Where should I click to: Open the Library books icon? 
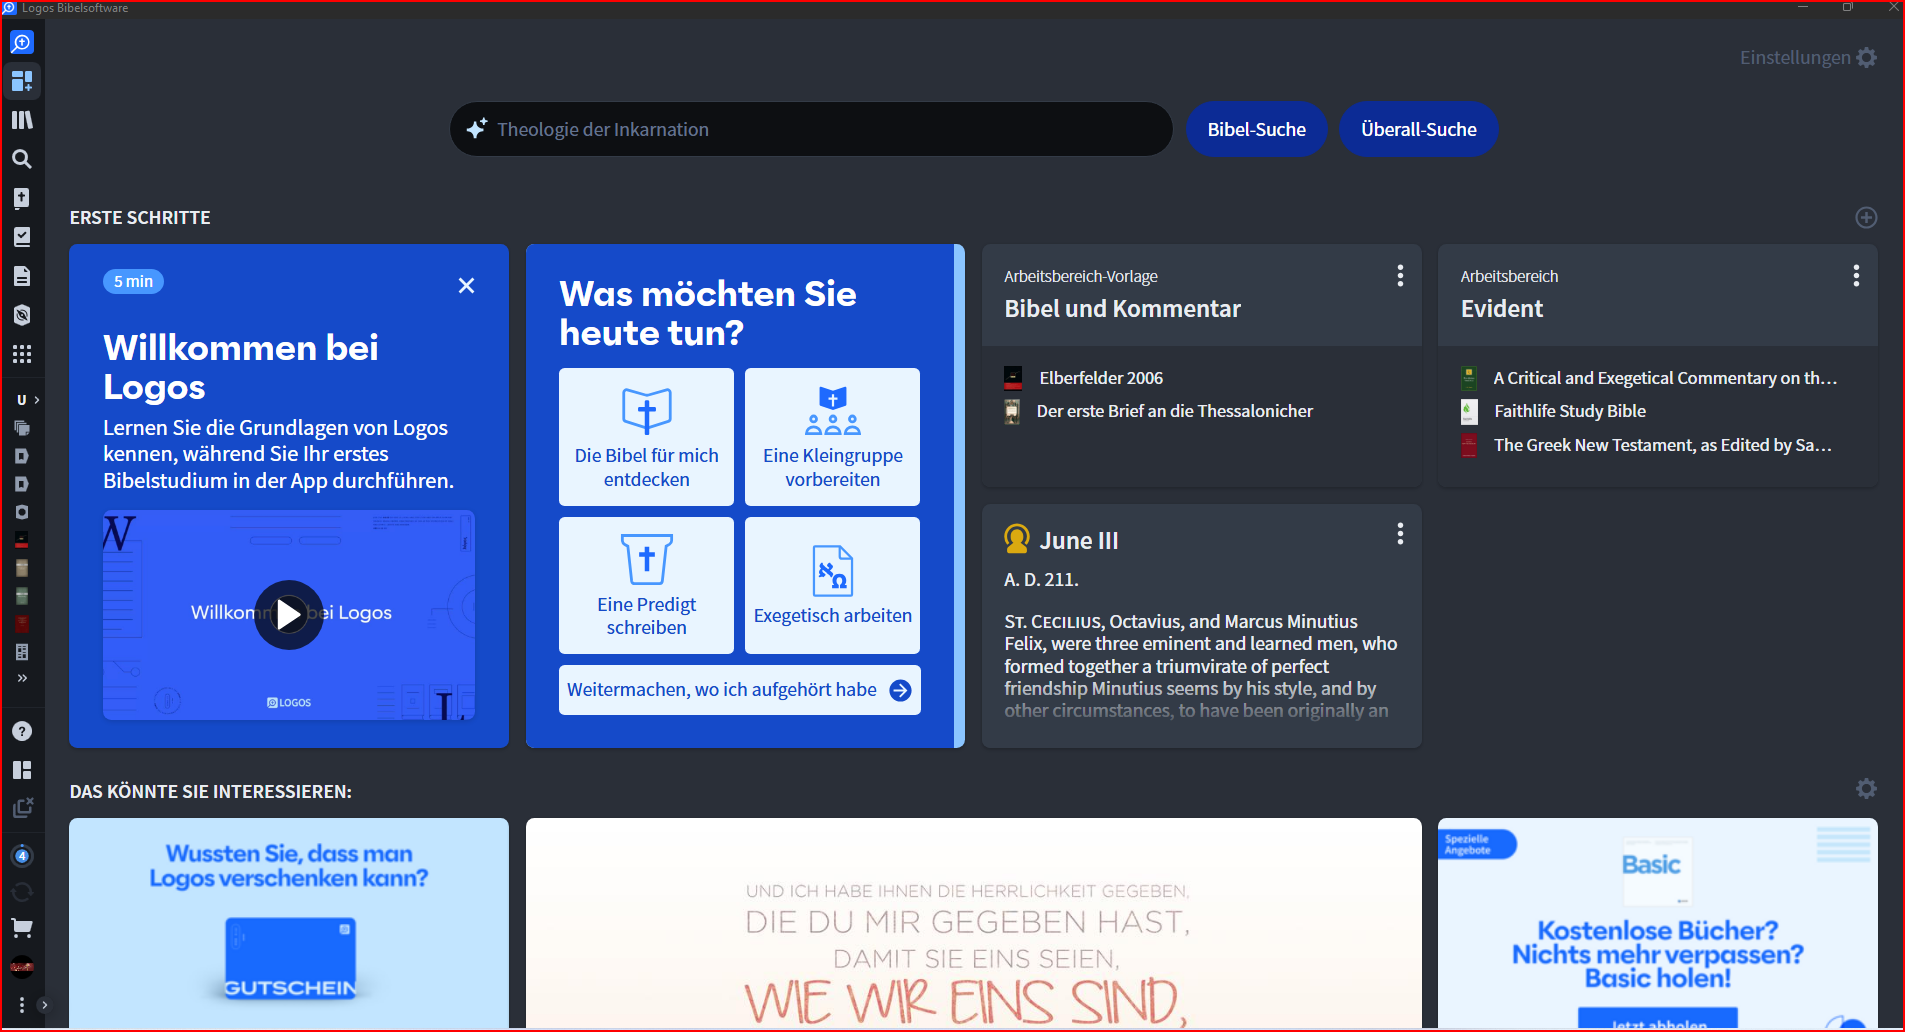tap(22, 120)
